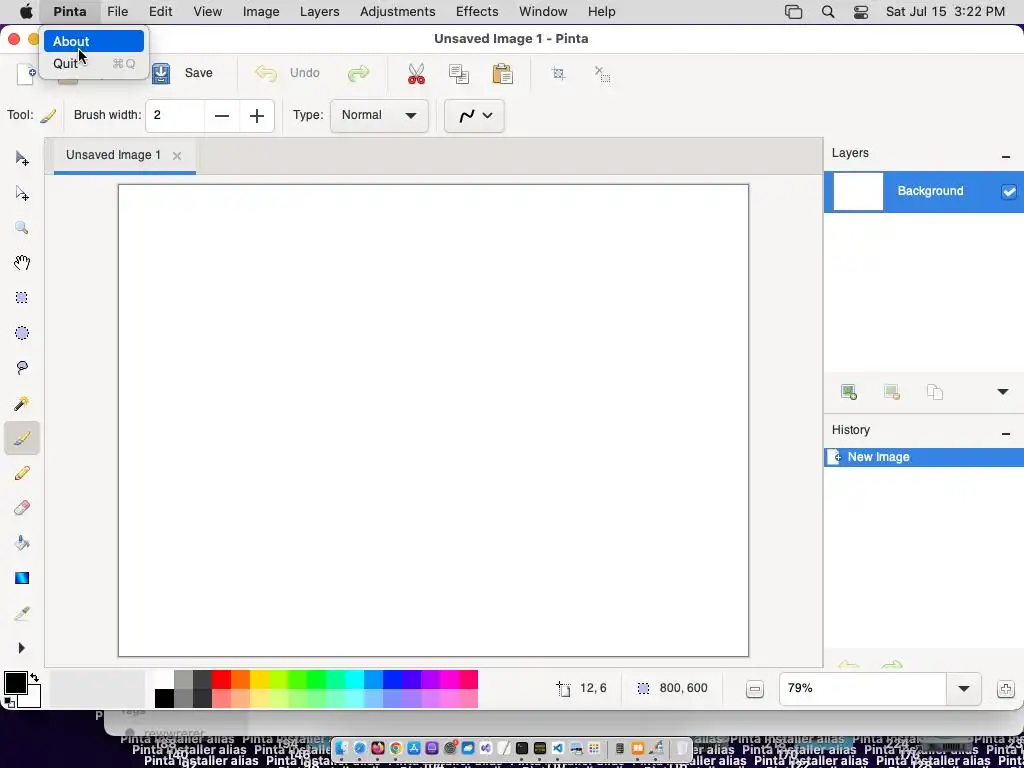Decrease brush width with minus button
This screenshot has height=768, width=1024.
coord(222,116)
